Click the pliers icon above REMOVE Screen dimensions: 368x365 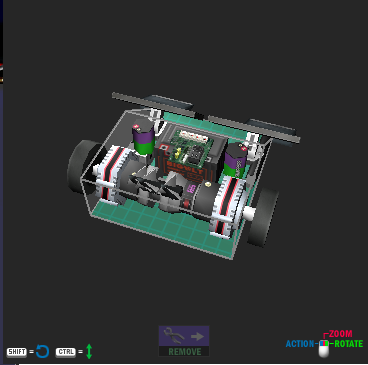coord(174,336)
